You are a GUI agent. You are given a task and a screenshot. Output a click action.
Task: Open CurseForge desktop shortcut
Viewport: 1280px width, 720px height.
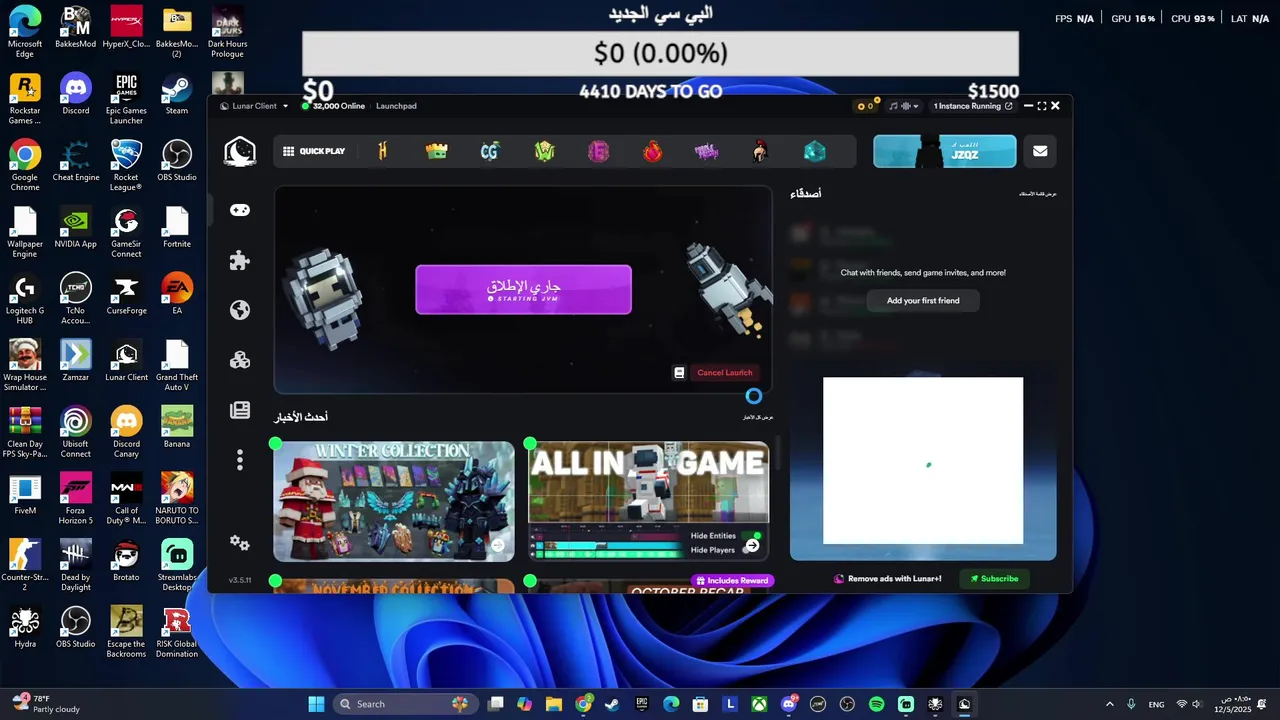126,295
